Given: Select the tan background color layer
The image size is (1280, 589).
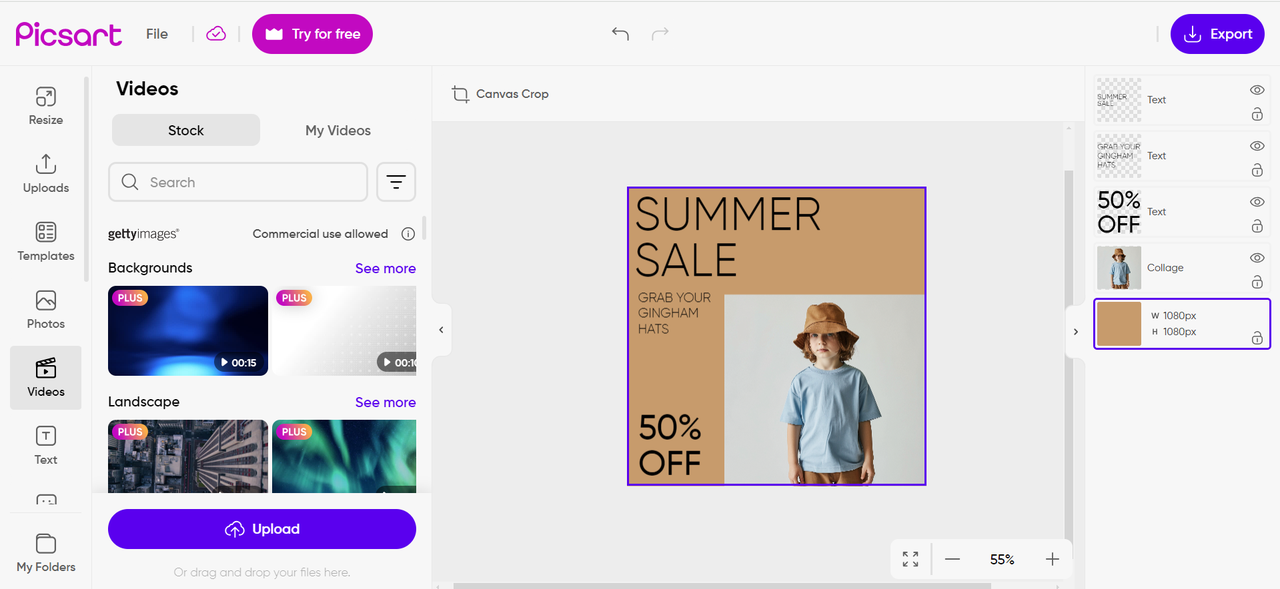Looking at the screenshot, I should pos(1182,324).
